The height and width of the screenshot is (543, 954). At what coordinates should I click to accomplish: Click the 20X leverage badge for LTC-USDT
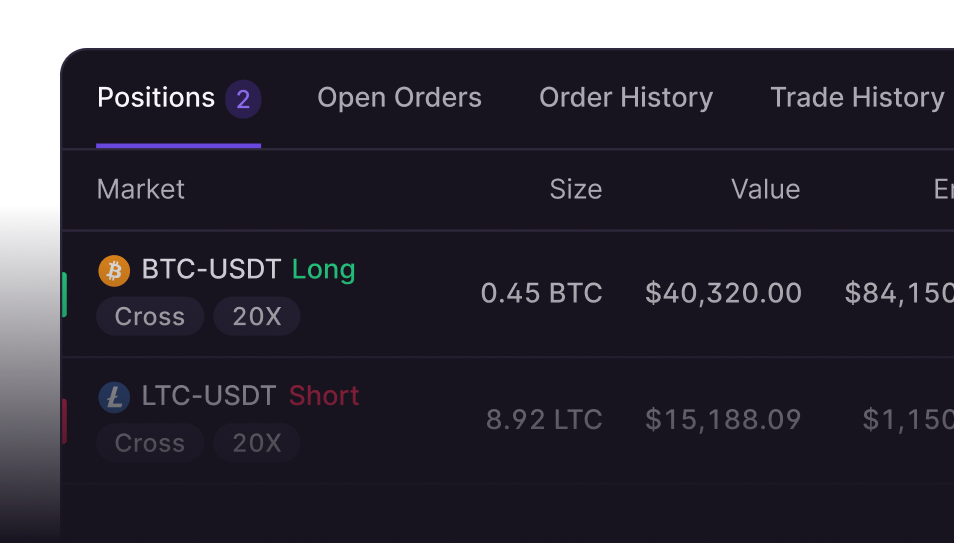click(x=257, y=443)
